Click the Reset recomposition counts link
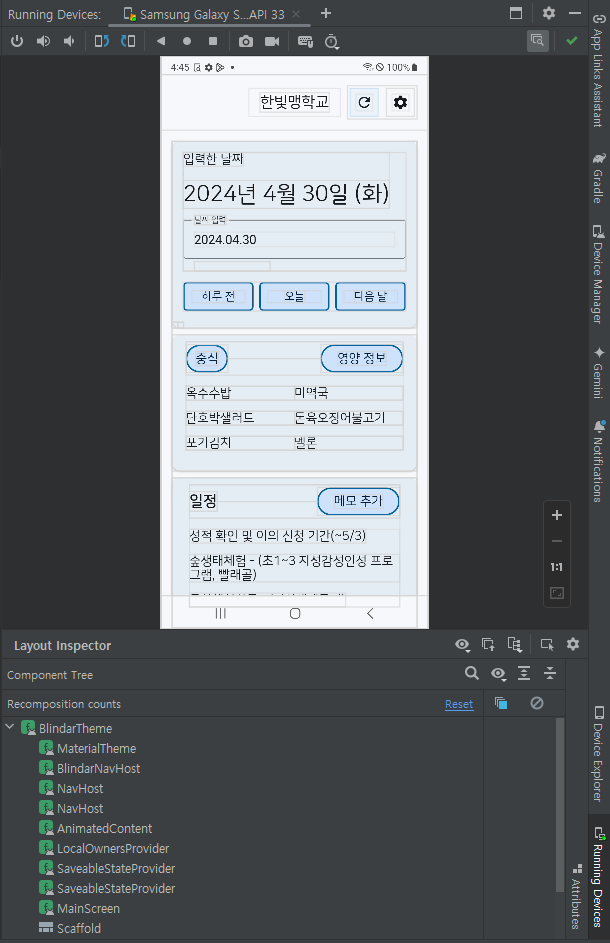 pyautogui.click(x=459, y=704)
